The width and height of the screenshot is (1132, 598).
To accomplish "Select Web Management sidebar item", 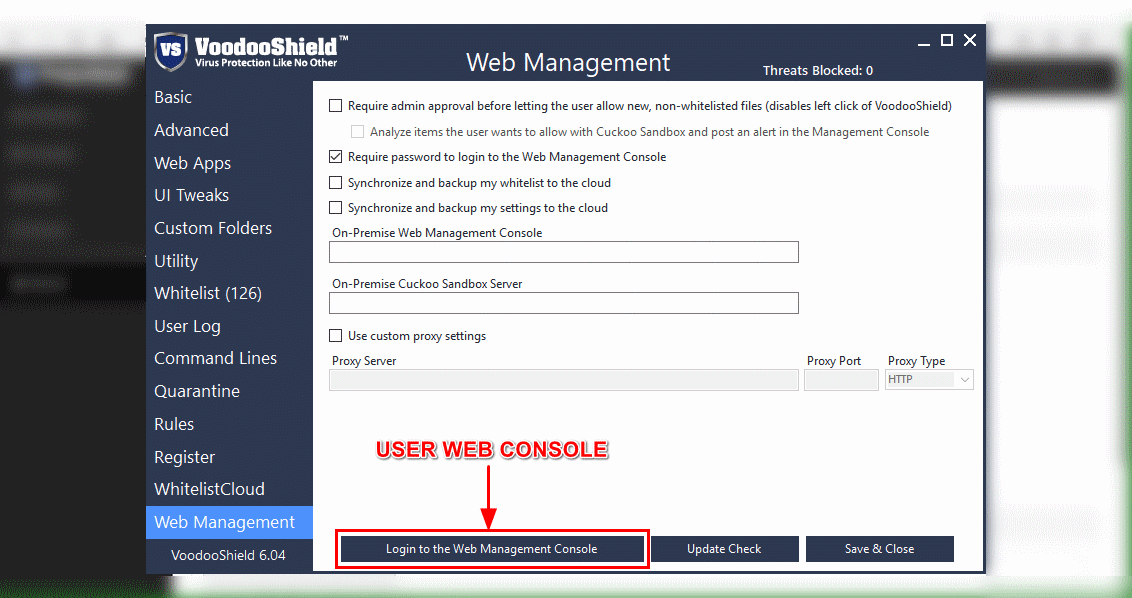I will point(230,522).
